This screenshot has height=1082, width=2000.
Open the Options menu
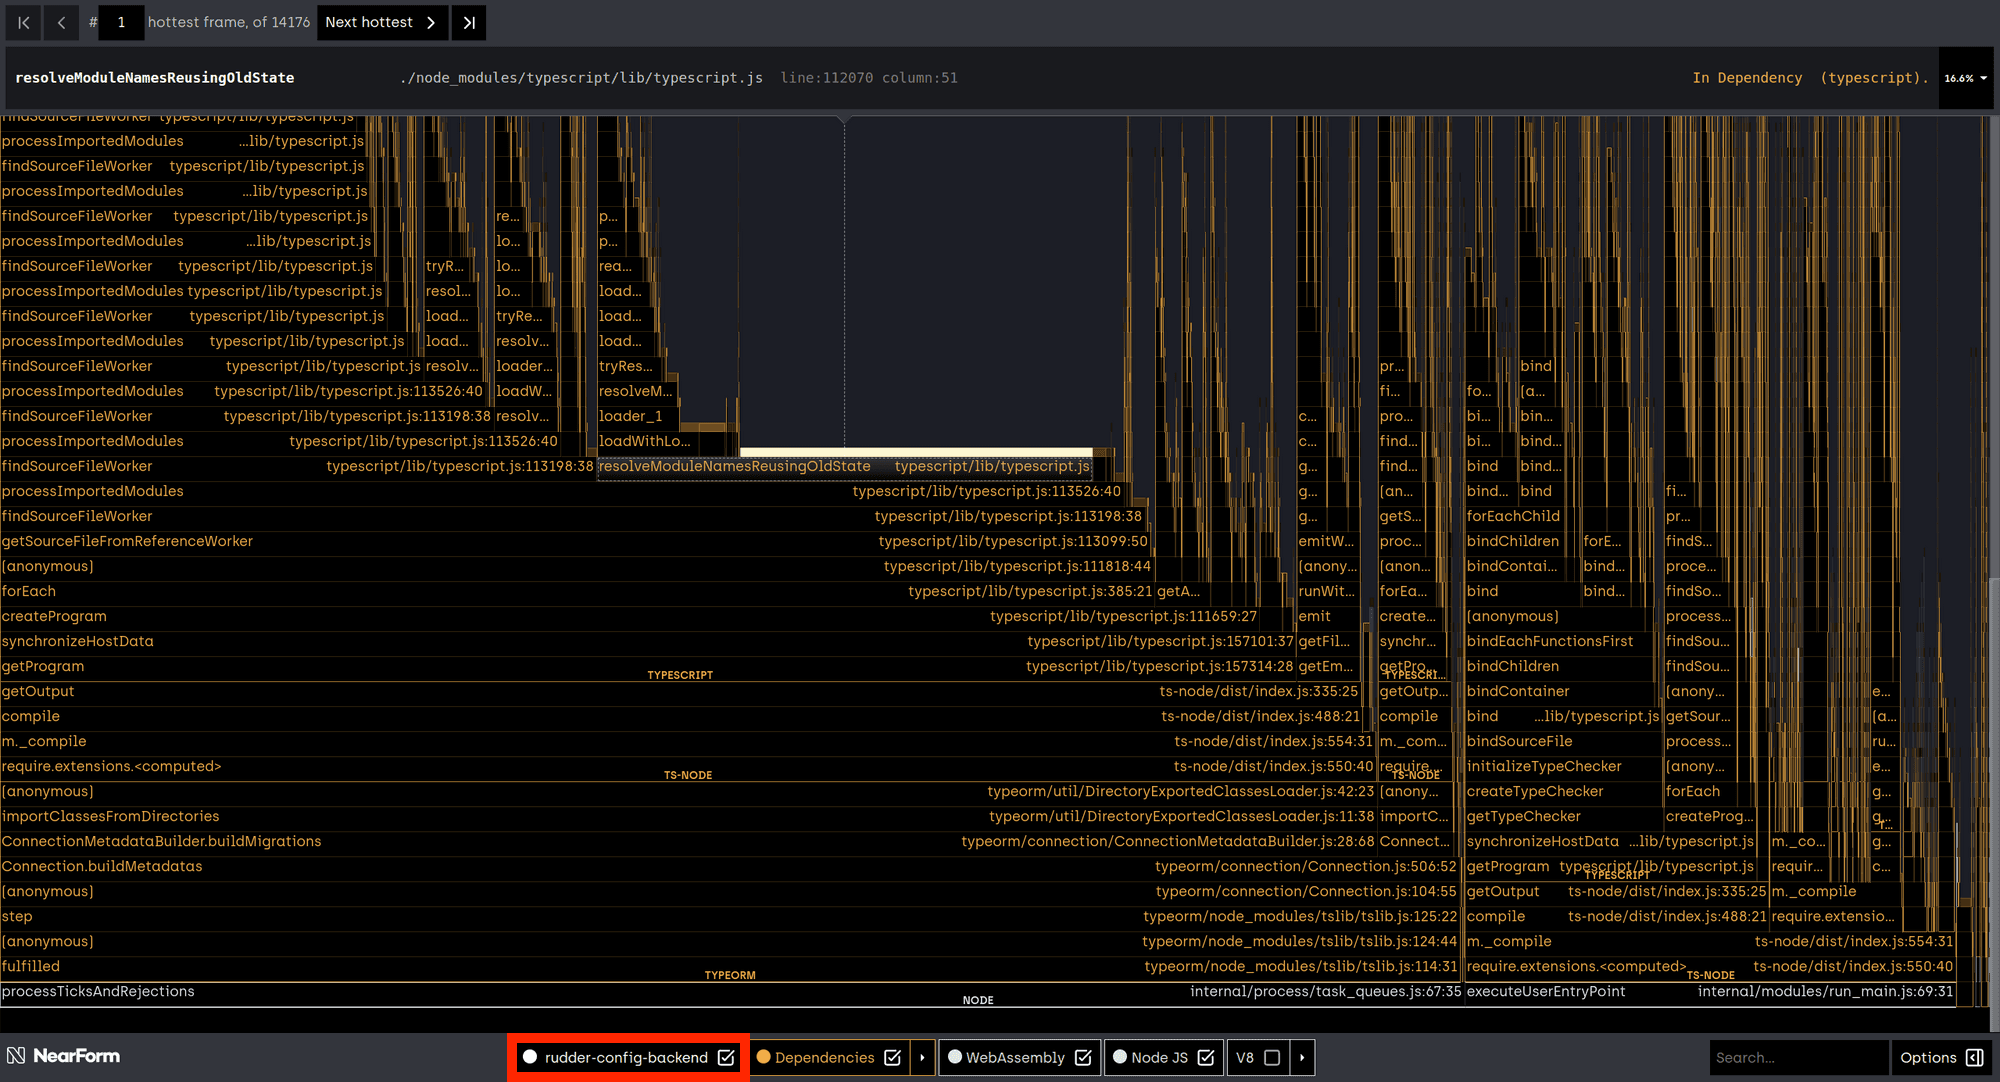1927,1057
